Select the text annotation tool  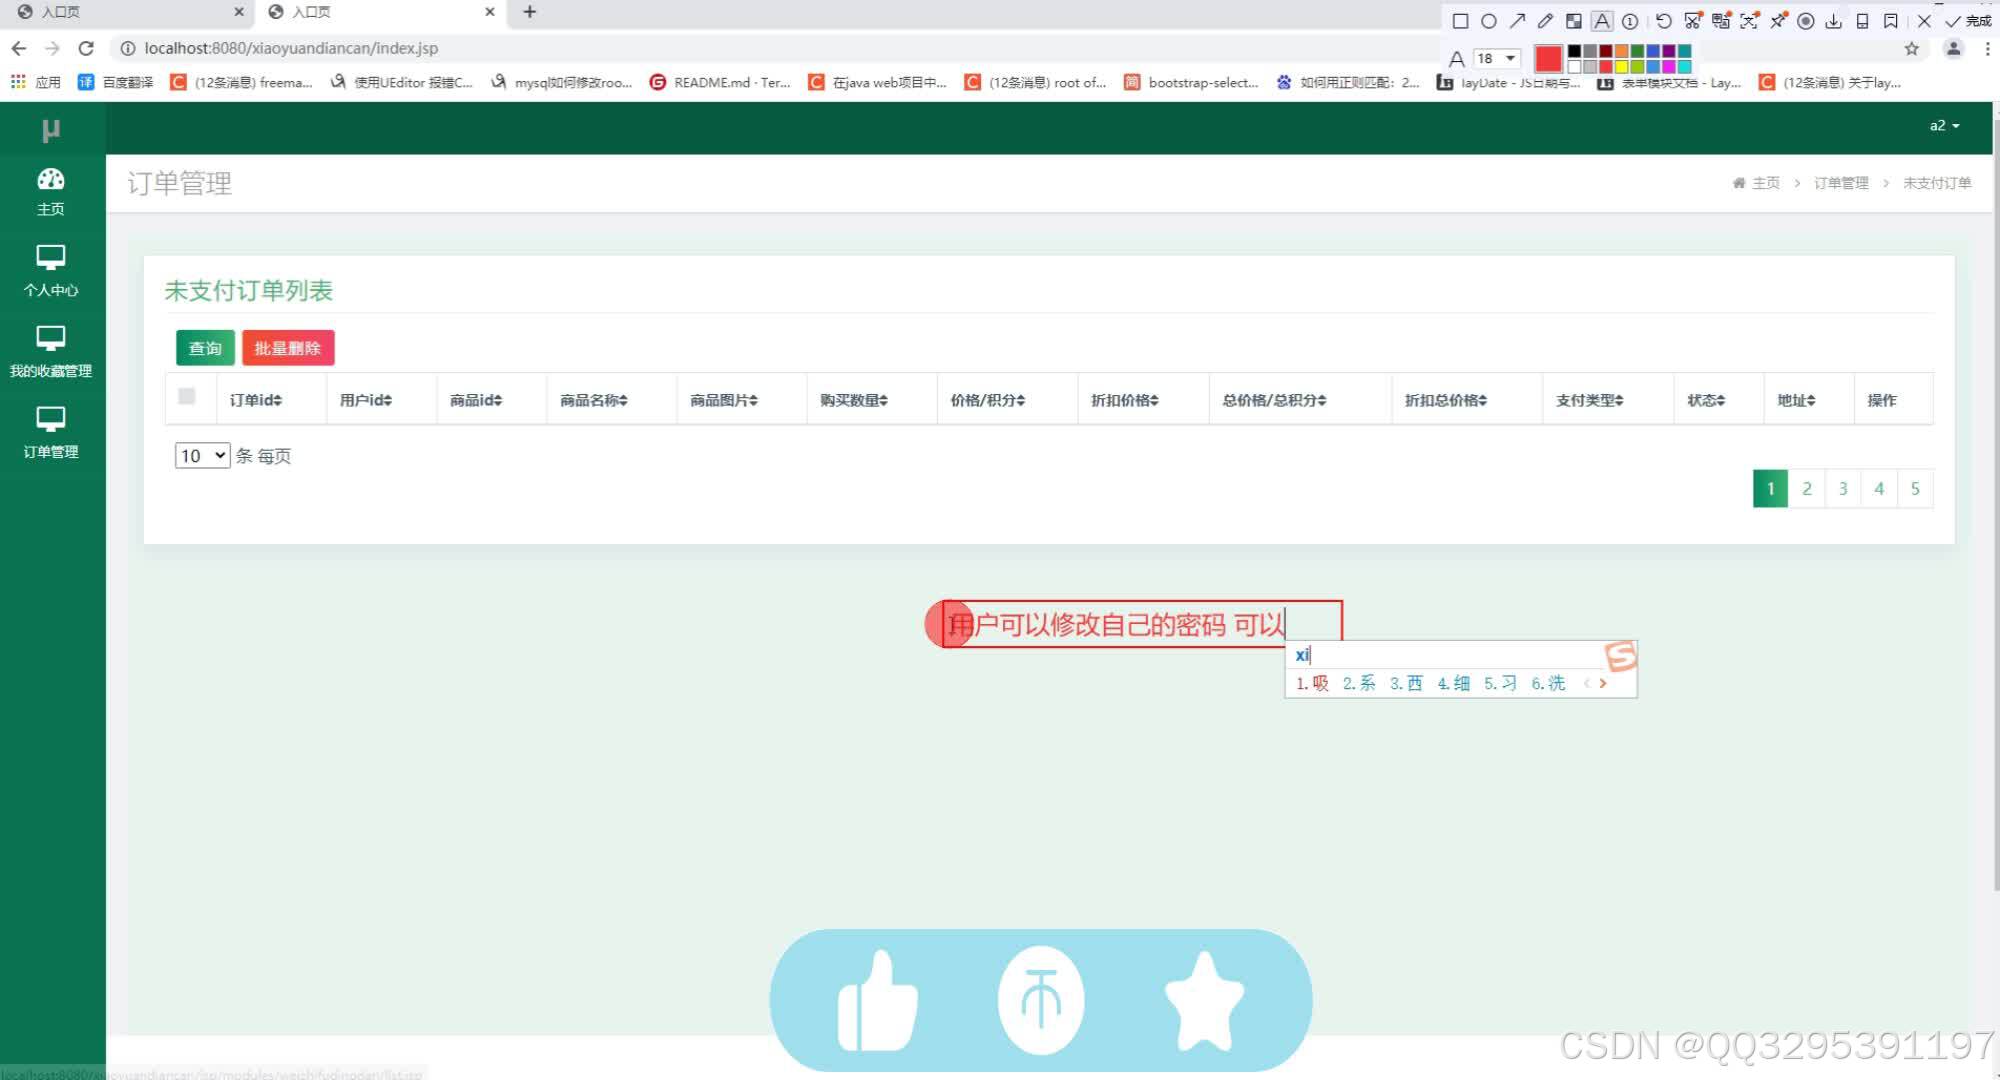[1602, 21]
